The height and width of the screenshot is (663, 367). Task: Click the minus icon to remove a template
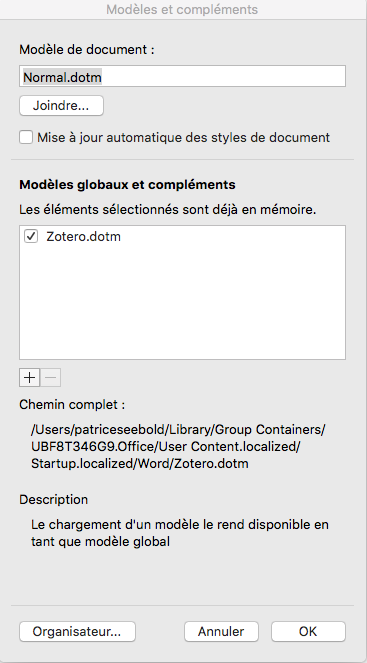(x=51, y=378)
